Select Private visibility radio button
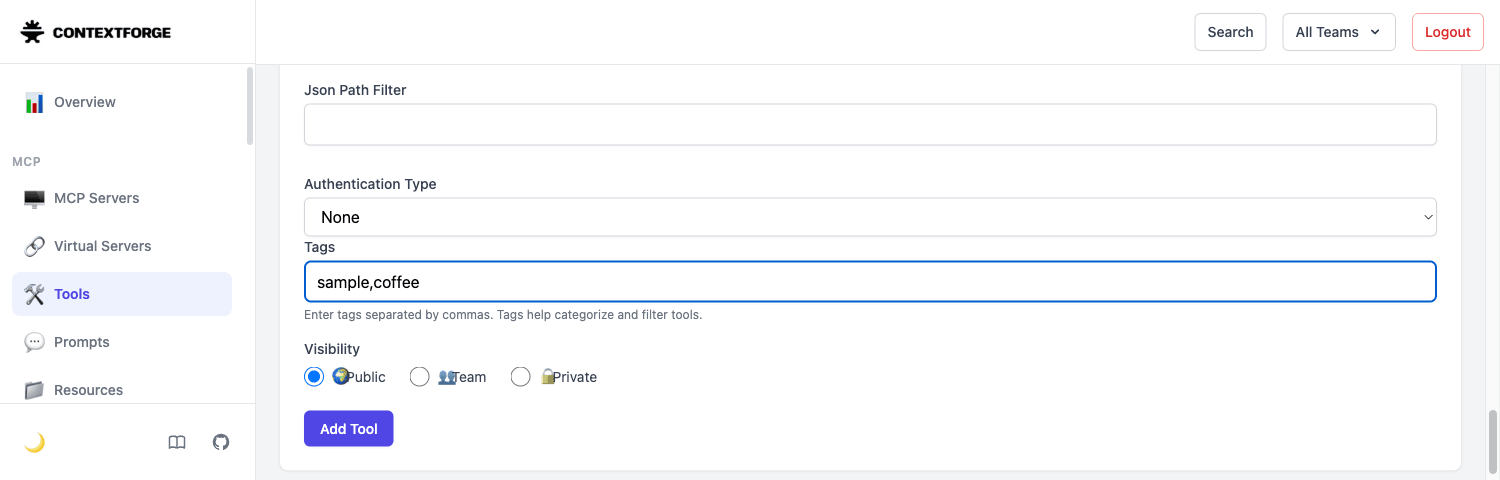The width and height of the screenshot is (1500, 480). tap(520, 377)
